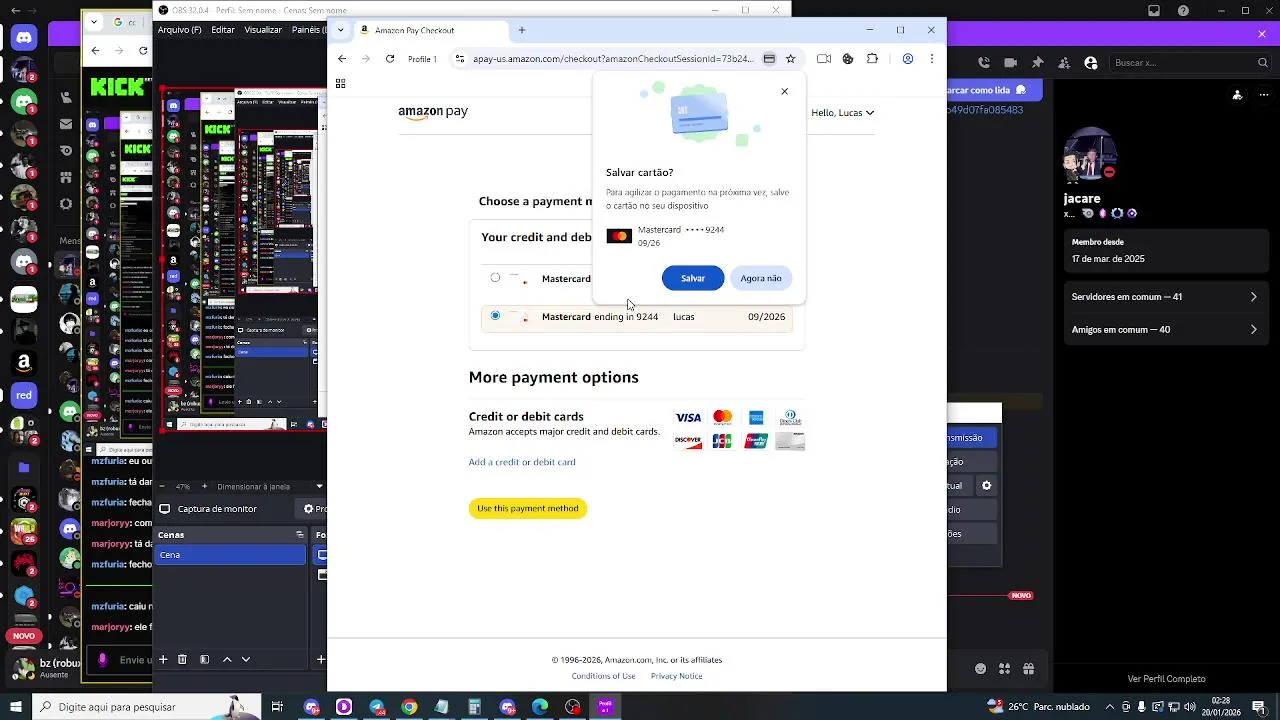The image size is (1280, 720).
Task: Open the Painéis menu in OBS
Action: click(307, 30)
